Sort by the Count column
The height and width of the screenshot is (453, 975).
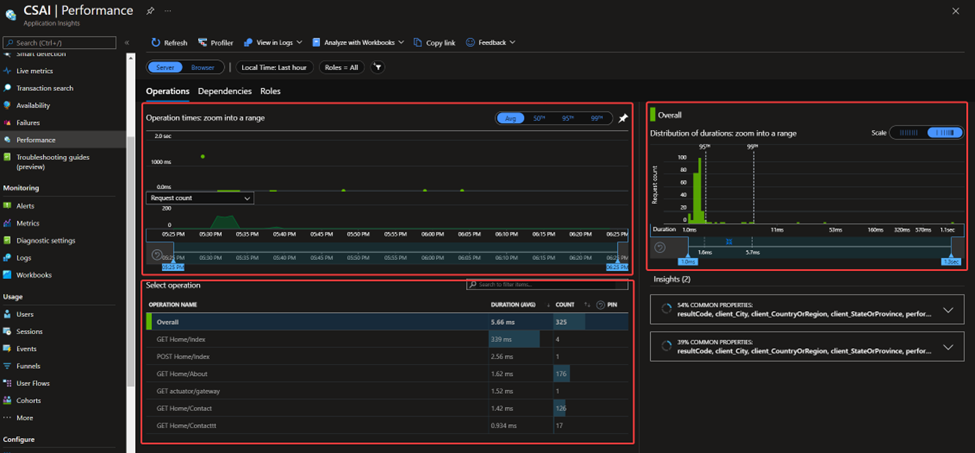pyautogui.click(x=564, y=305)
